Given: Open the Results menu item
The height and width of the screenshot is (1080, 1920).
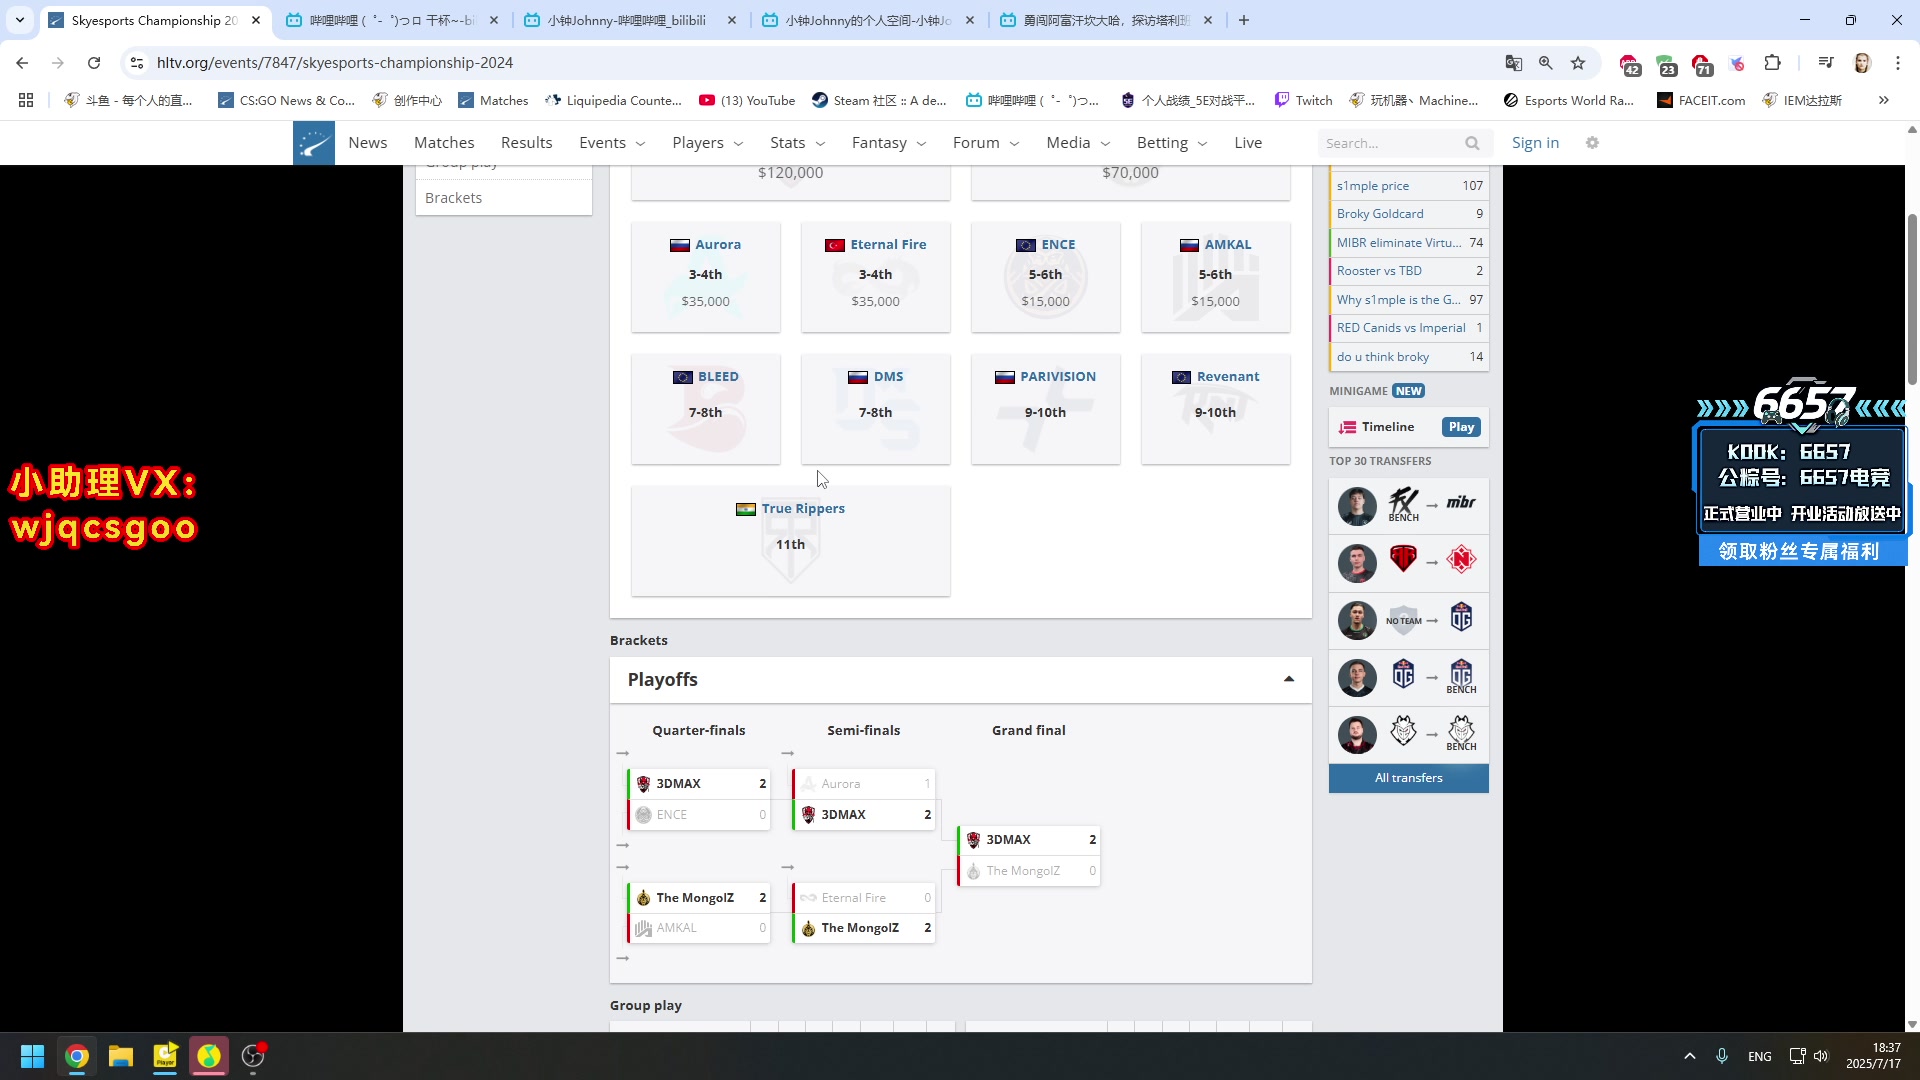Looking at the screenshot, I should tap(527, 143).
